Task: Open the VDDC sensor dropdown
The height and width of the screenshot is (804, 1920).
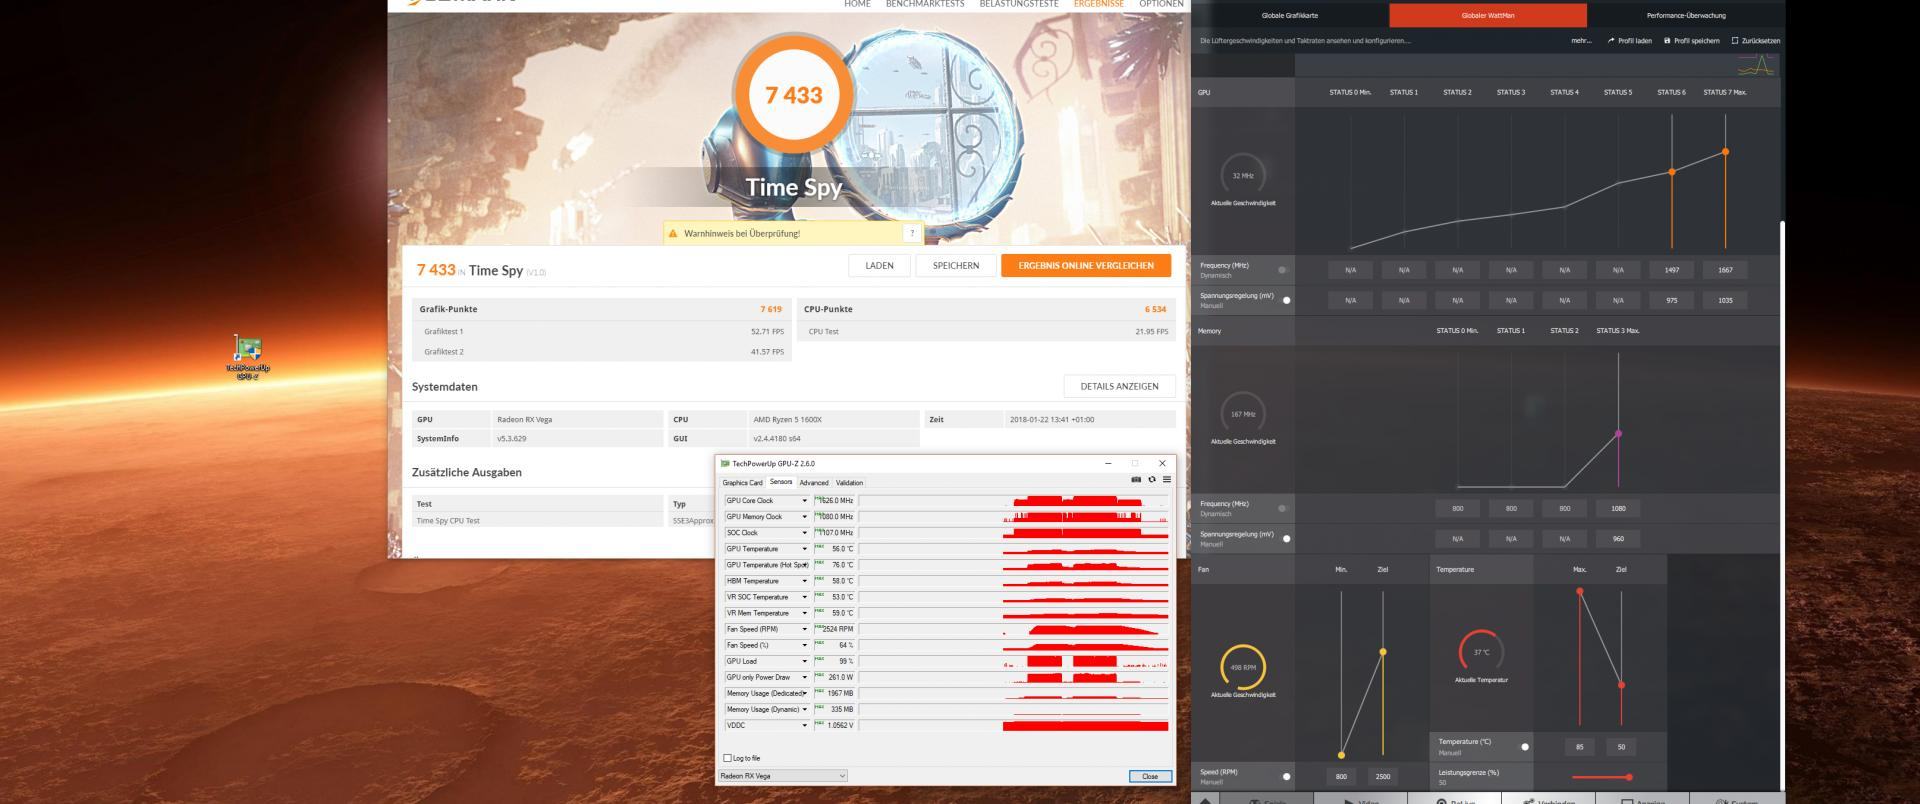Action: tap(804, 725)
